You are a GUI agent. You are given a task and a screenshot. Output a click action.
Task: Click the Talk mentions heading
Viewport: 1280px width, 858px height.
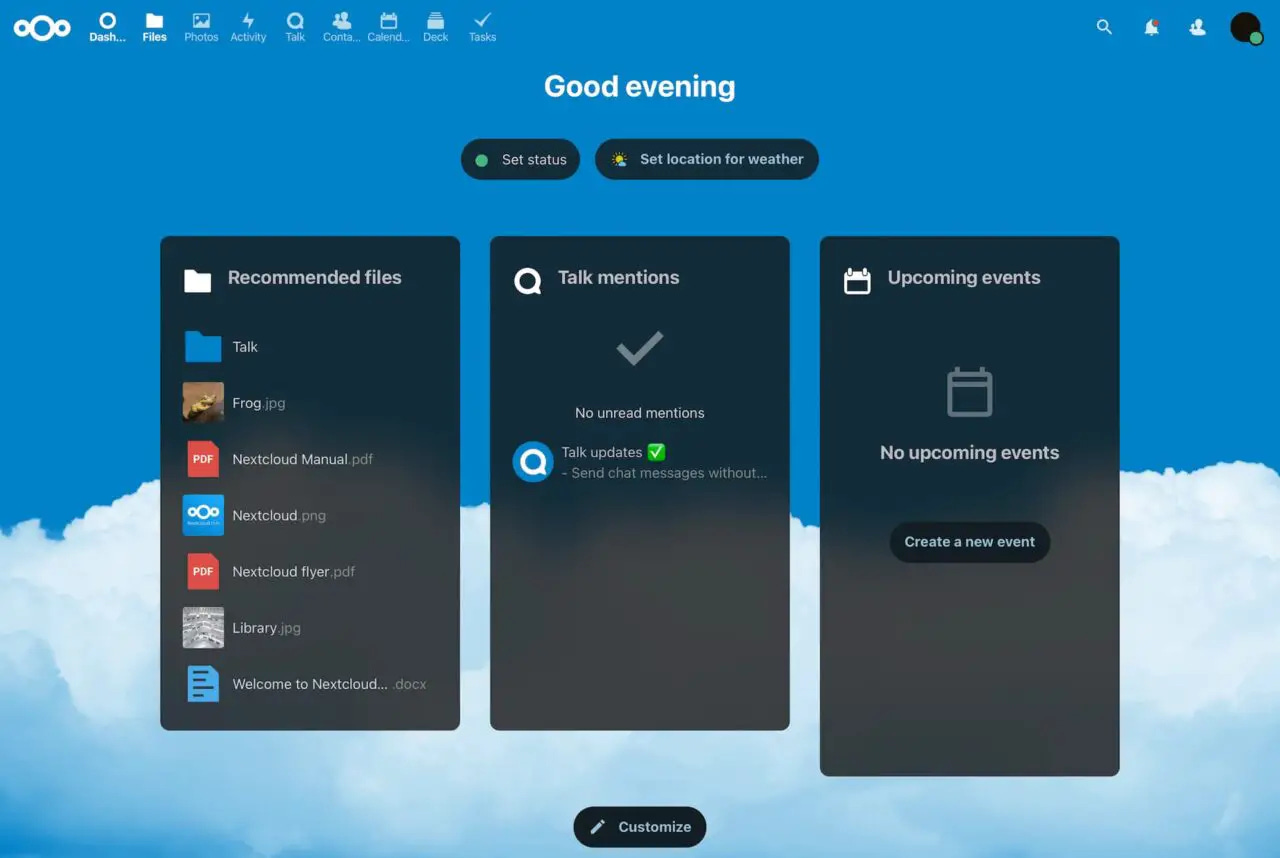[x=618, y=277]
